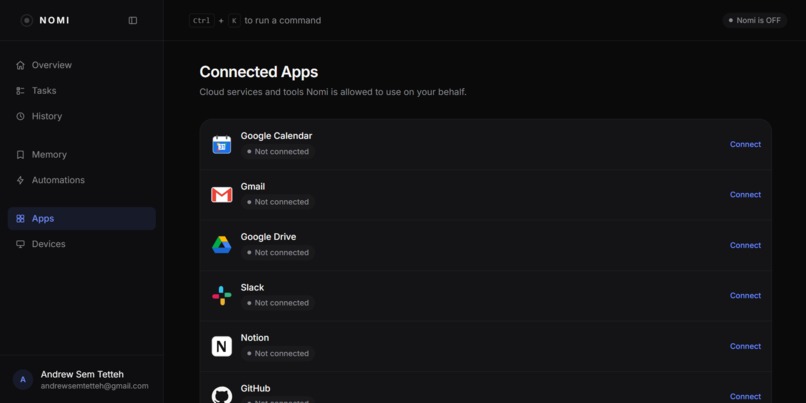Click the 'to run a command' text
The width and height of the screenshot is (806, 403).
tap(283, 21)
